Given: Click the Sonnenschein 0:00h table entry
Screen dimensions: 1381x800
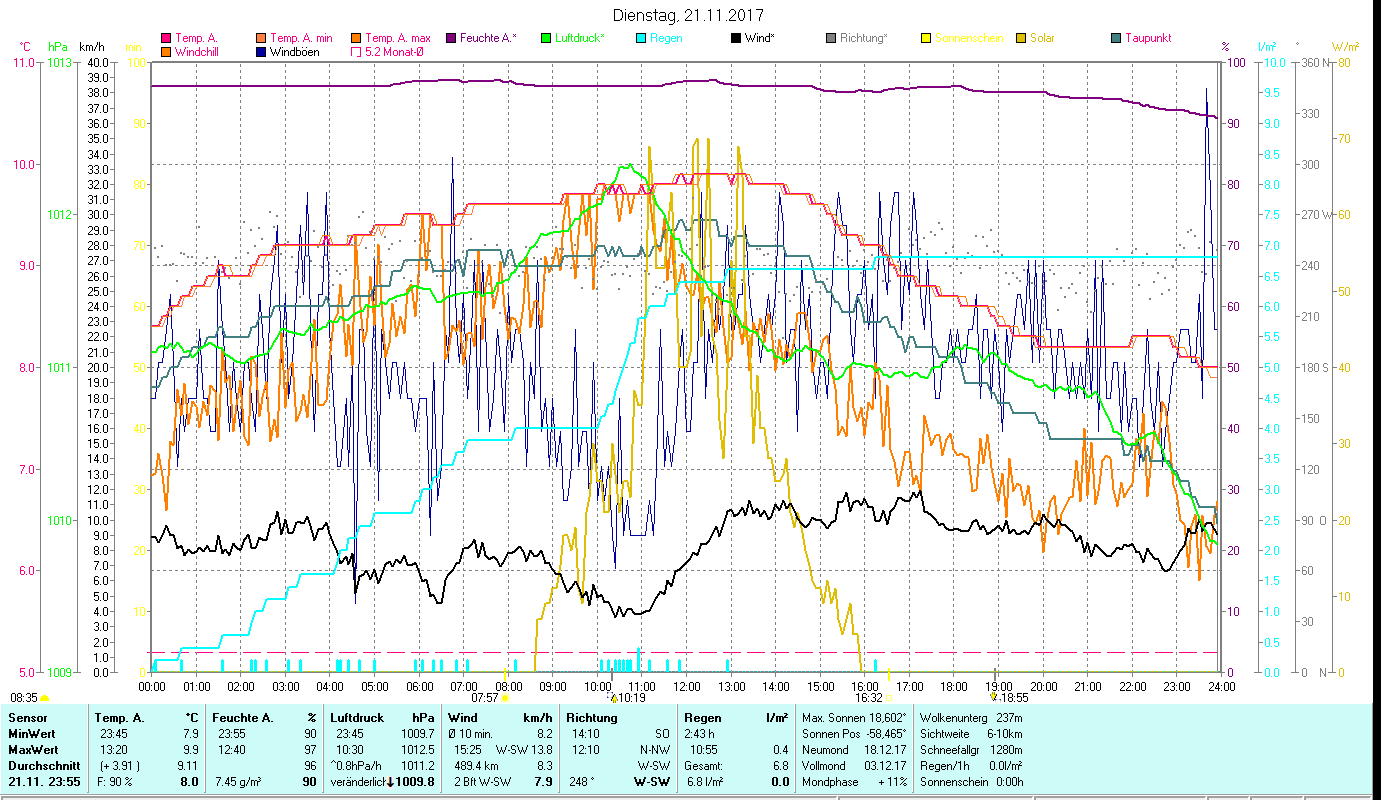Looking at the screenshot, I should tap(970, 782).
